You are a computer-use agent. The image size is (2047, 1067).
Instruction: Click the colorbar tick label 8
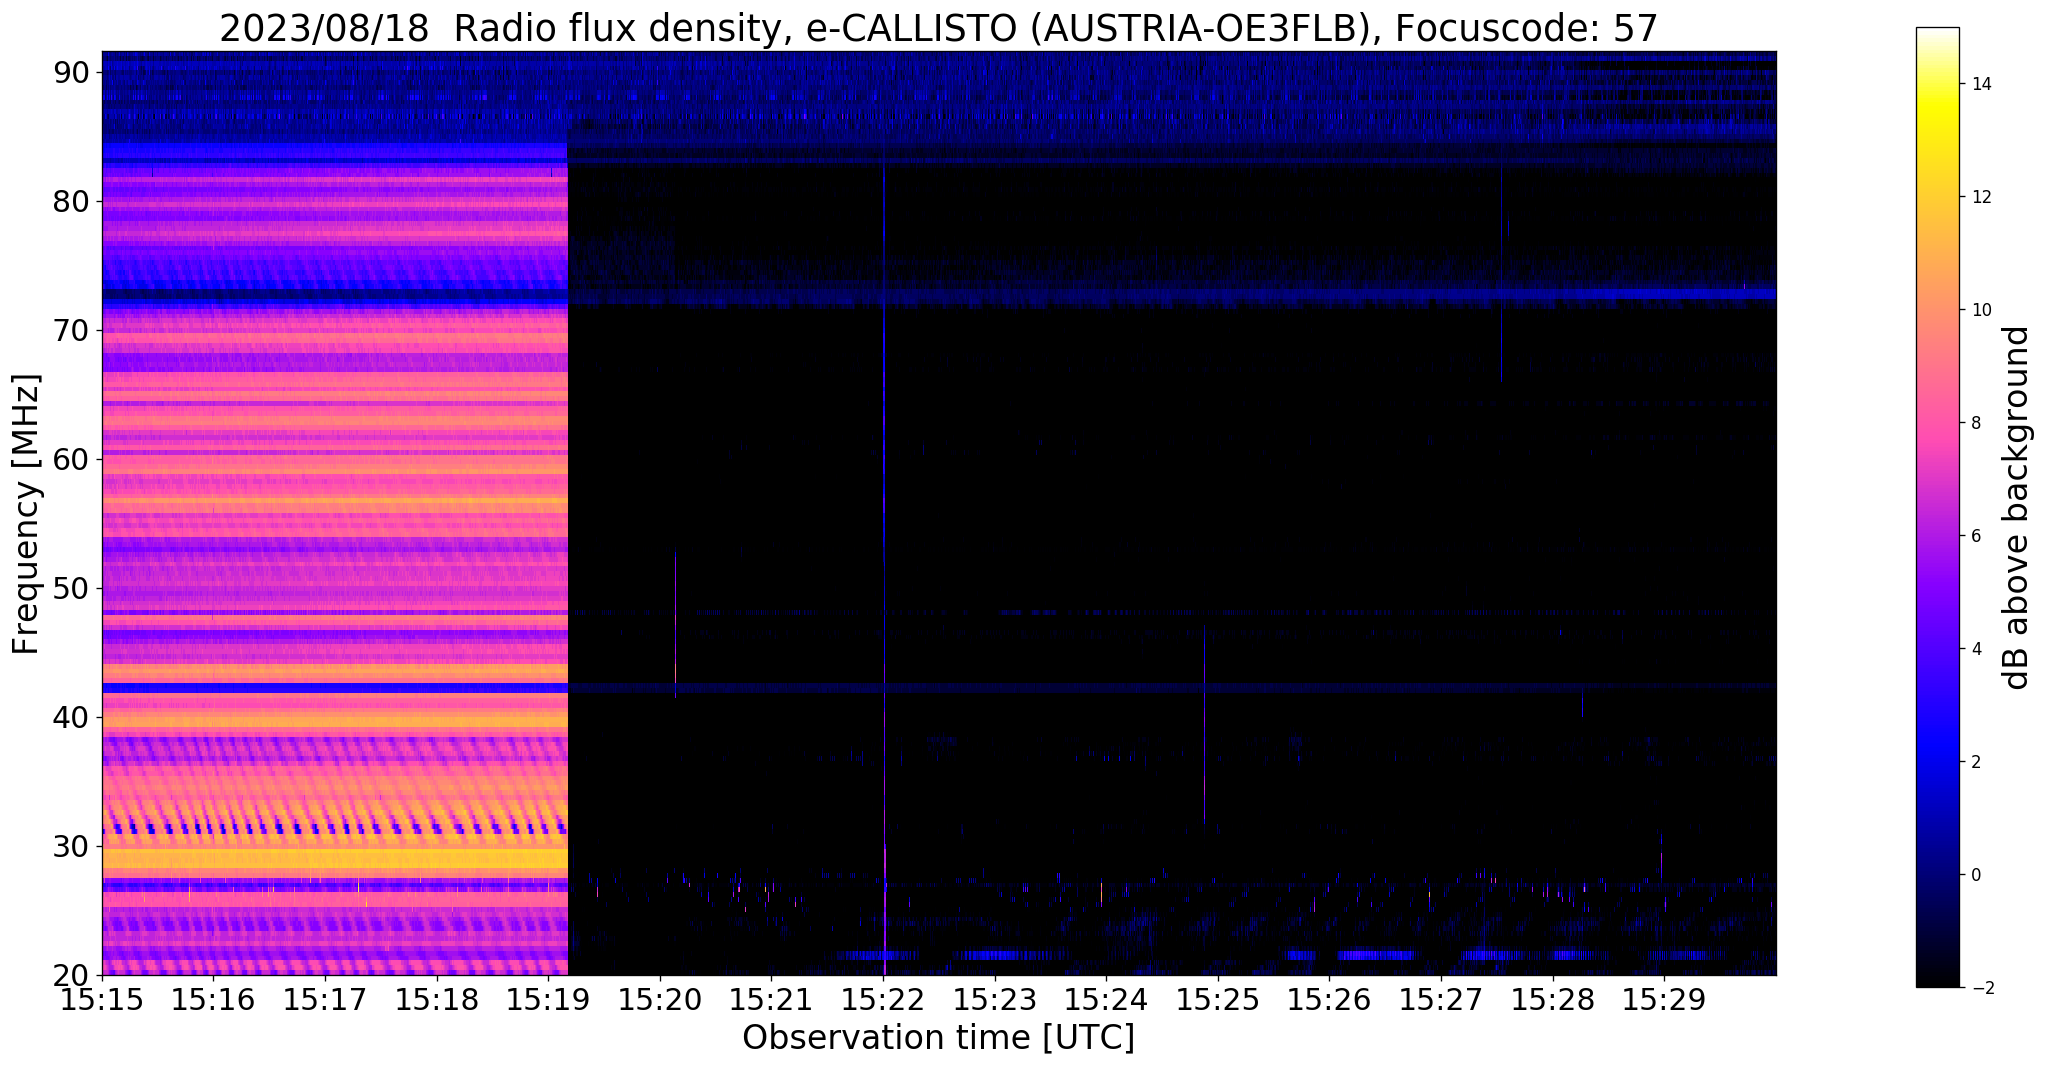tap(1974, 423)
